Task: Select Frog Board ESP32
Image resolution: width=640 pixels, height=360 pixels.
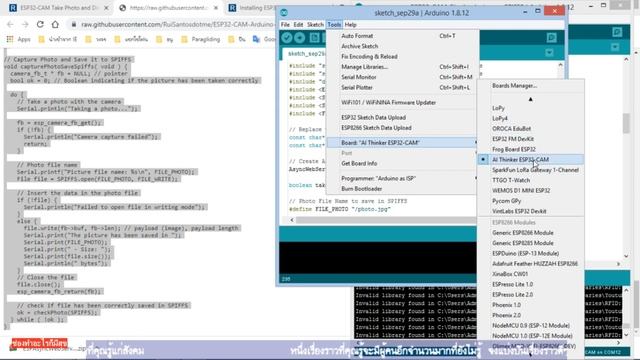Action: [531, 149]
